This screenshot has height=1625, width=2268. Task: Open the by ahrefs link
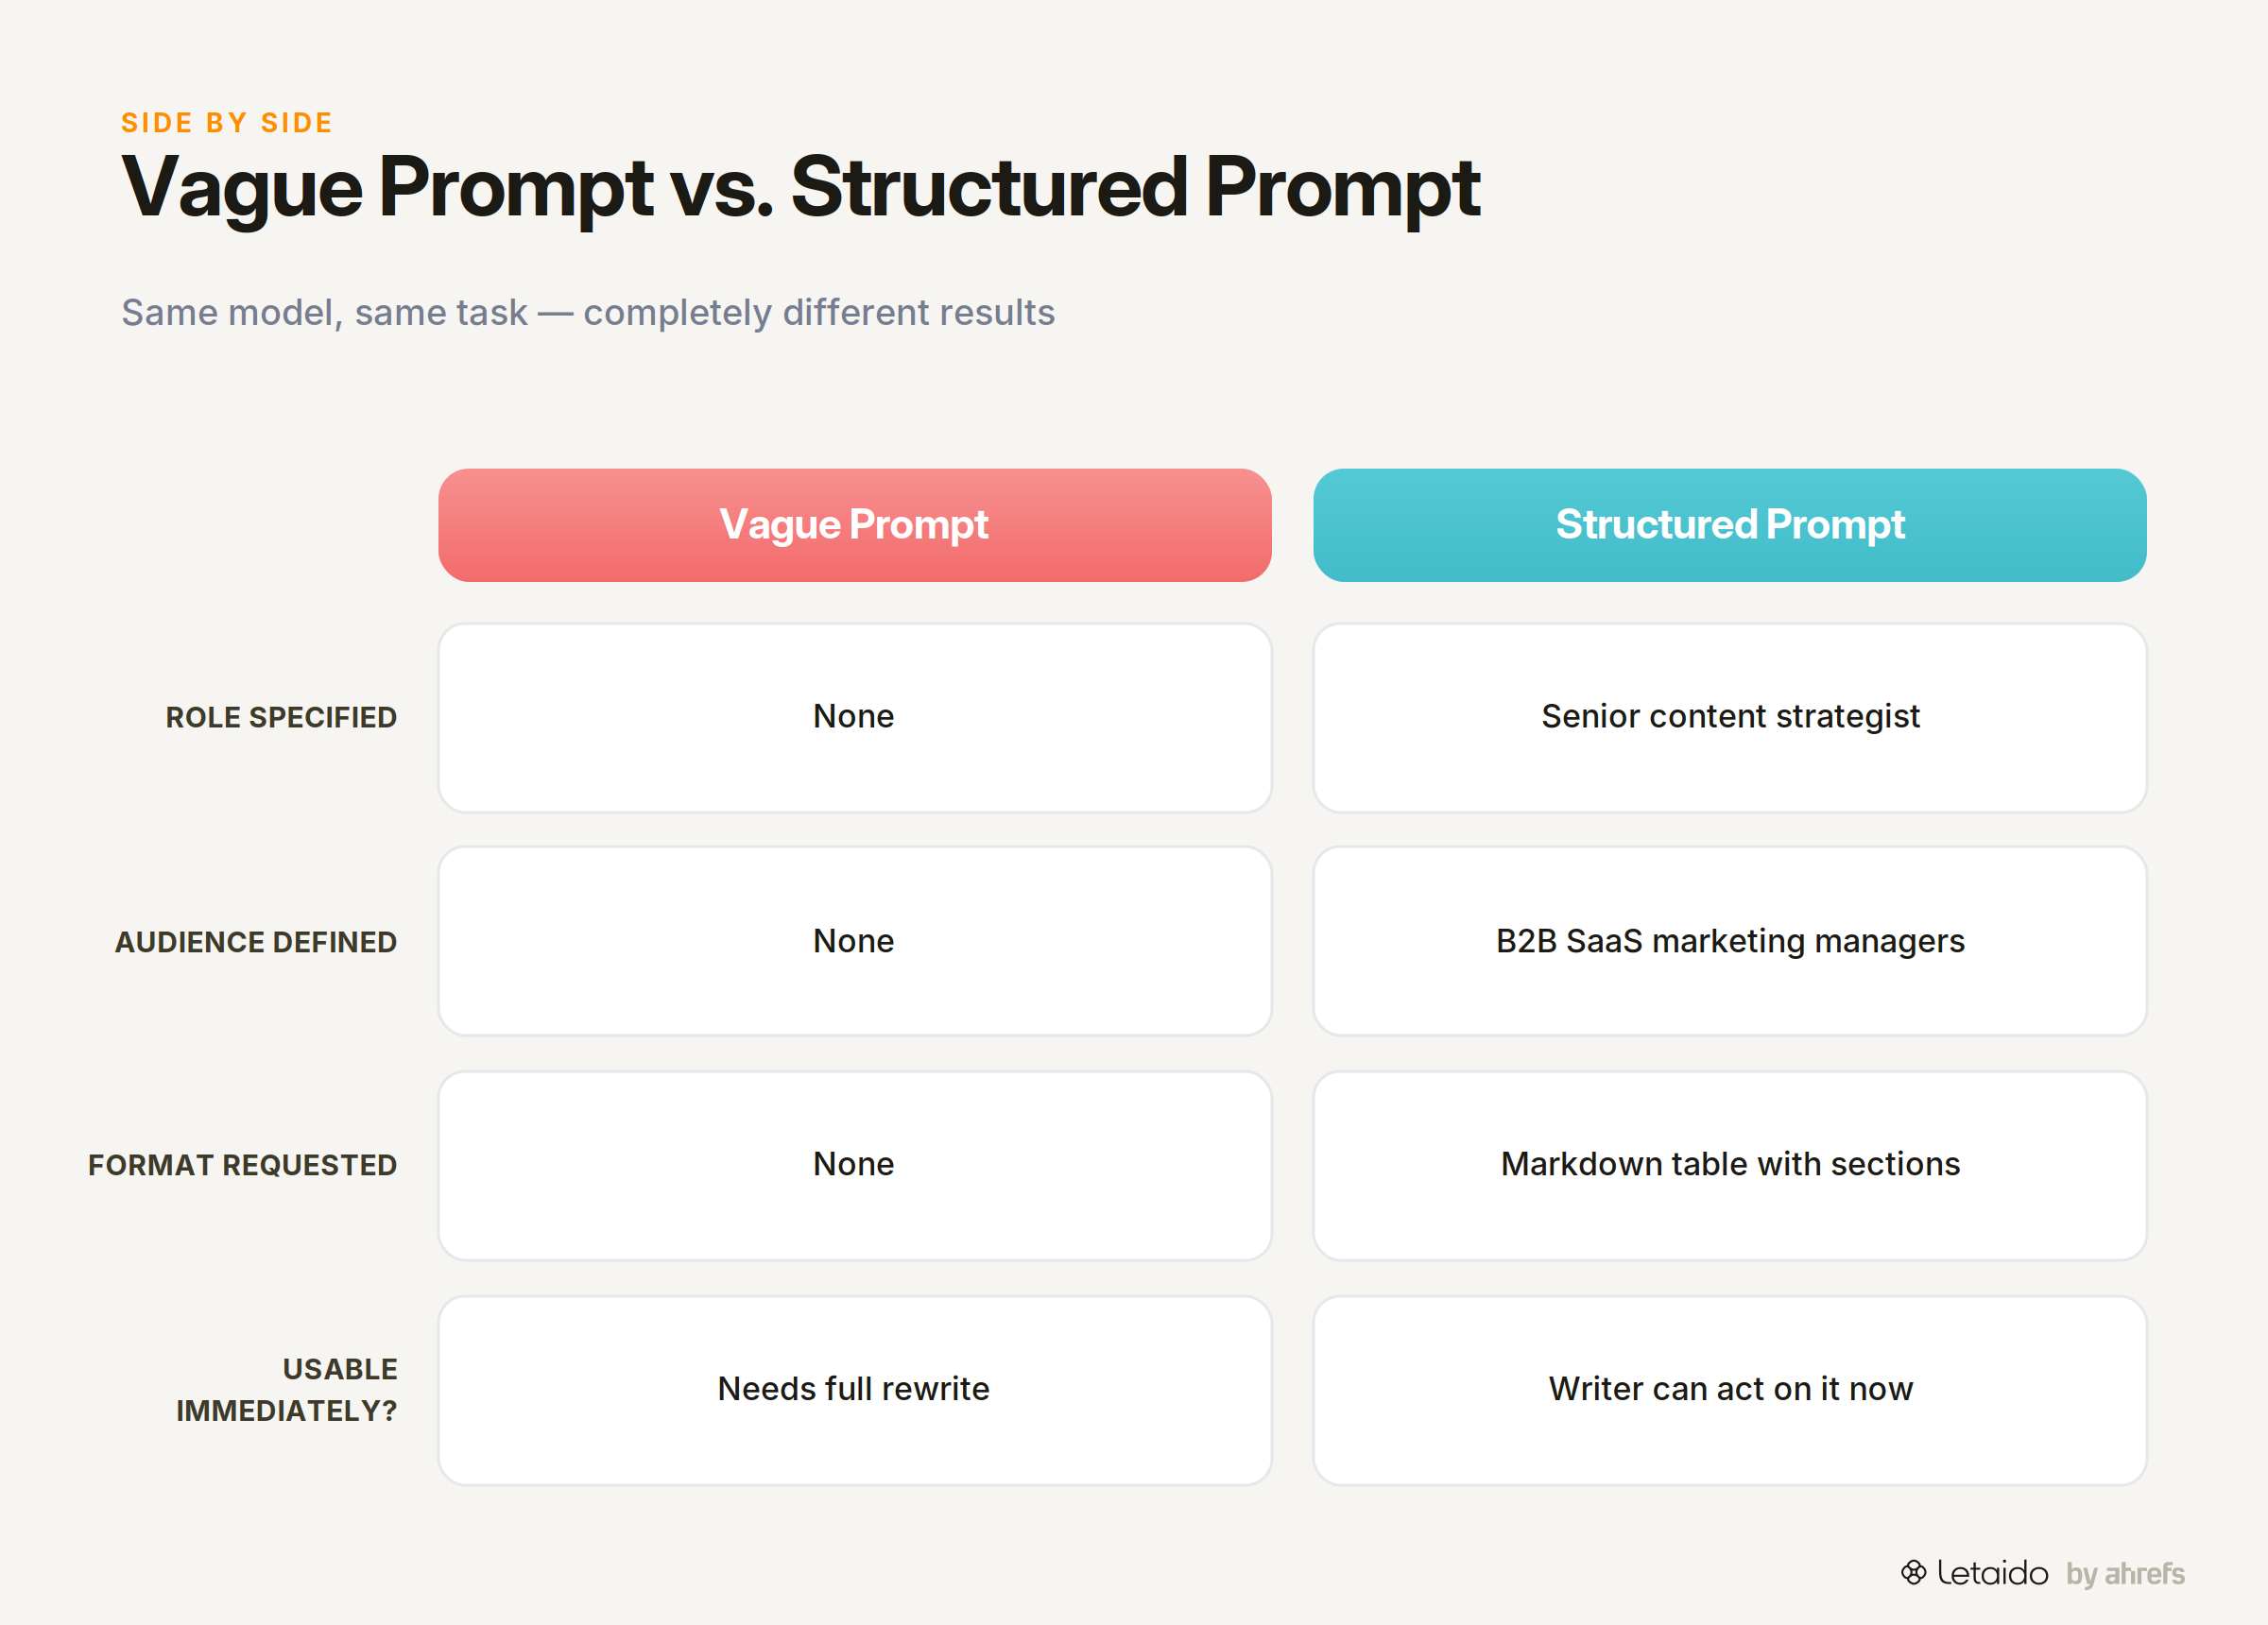(2125, 1574)
